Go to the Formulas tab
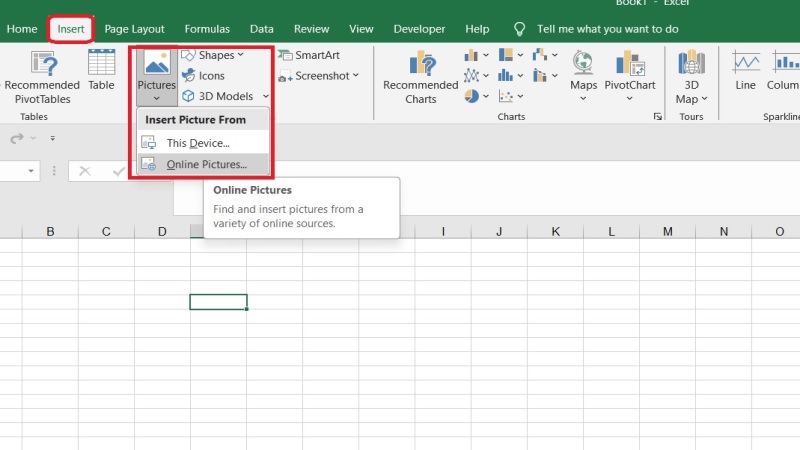This screenshot has height=450, width=800. click(207, 29)
